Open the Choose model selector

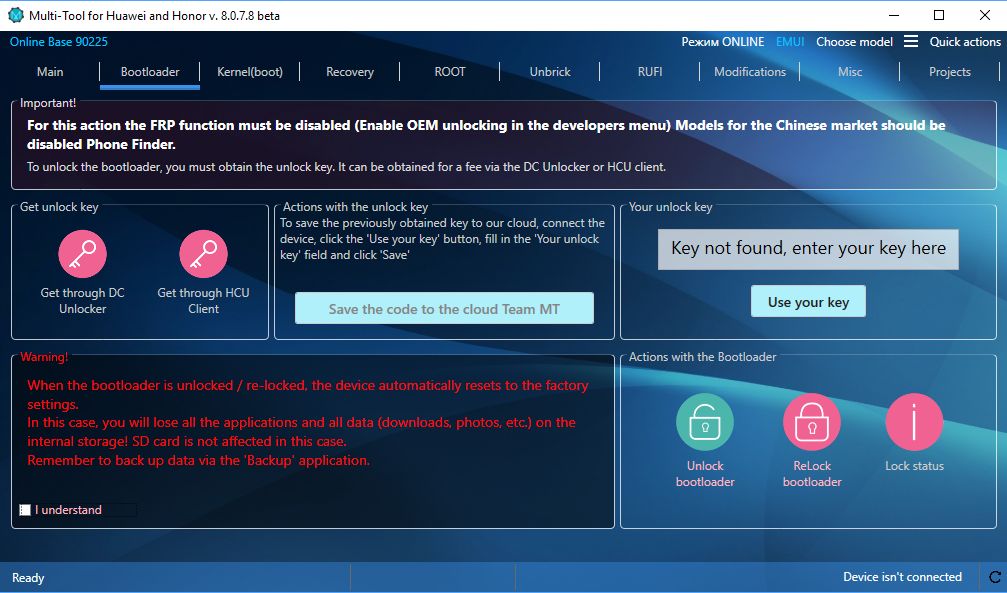pos(855,42)
